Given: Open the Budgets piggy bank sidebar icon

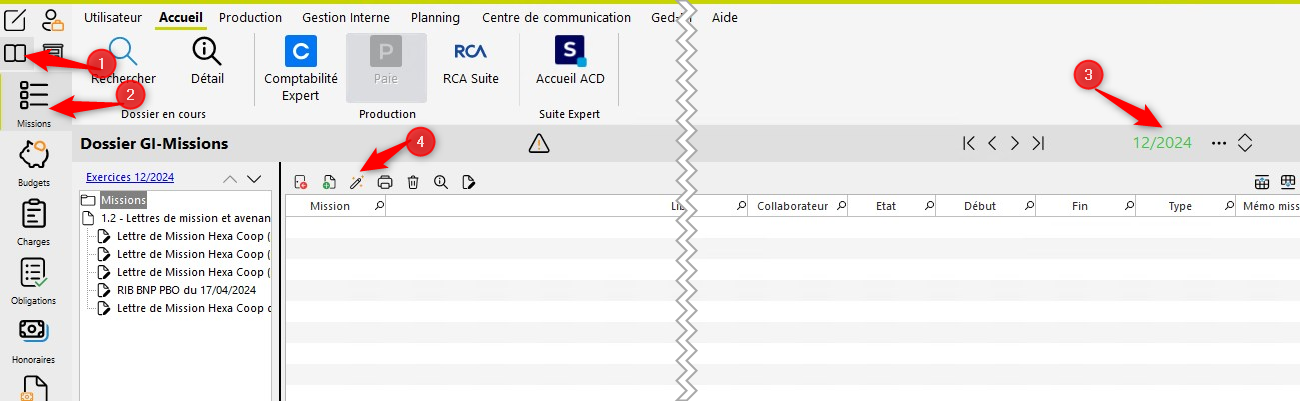Looking at the screenshot, I should point(34,162).
